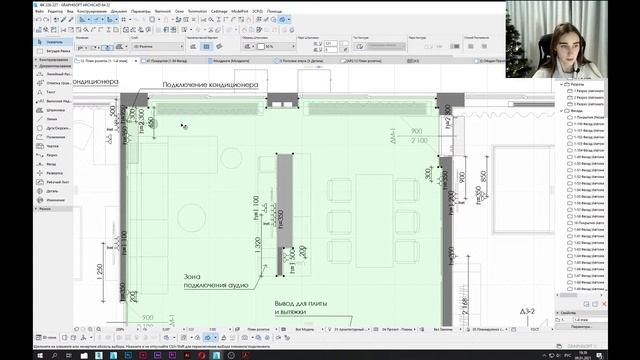
Task: Click the magnifier zoom icon in bottom bar
Action: pos(99,329)
